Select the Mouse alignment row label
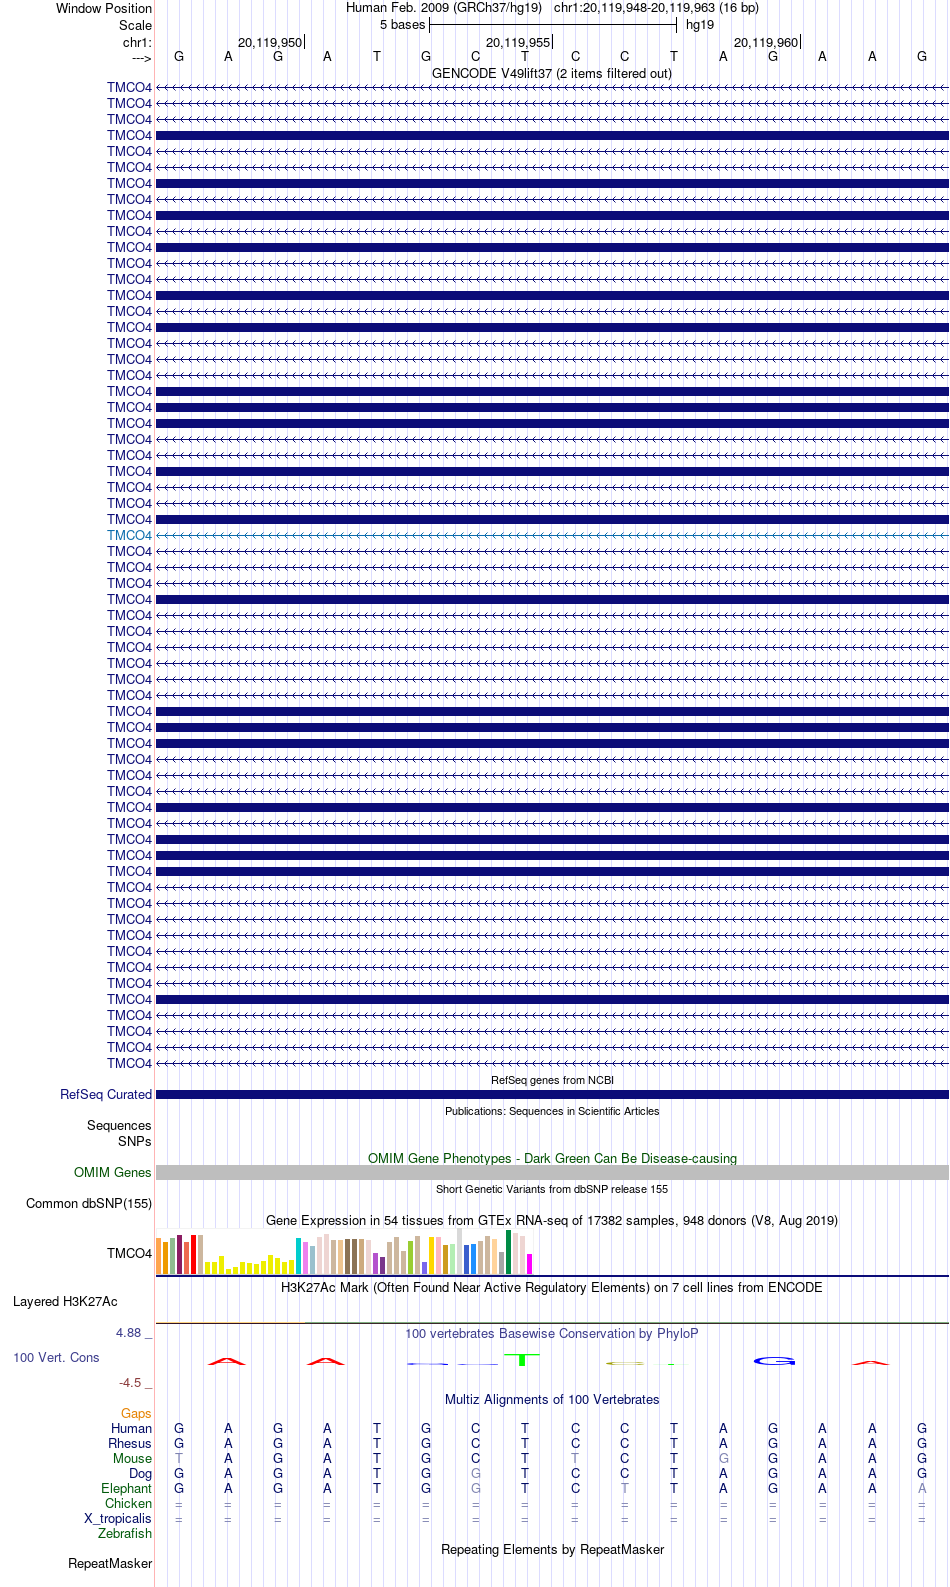Image resolution: width=950 pixels, height=1587 pixels. pos(132,1458)
